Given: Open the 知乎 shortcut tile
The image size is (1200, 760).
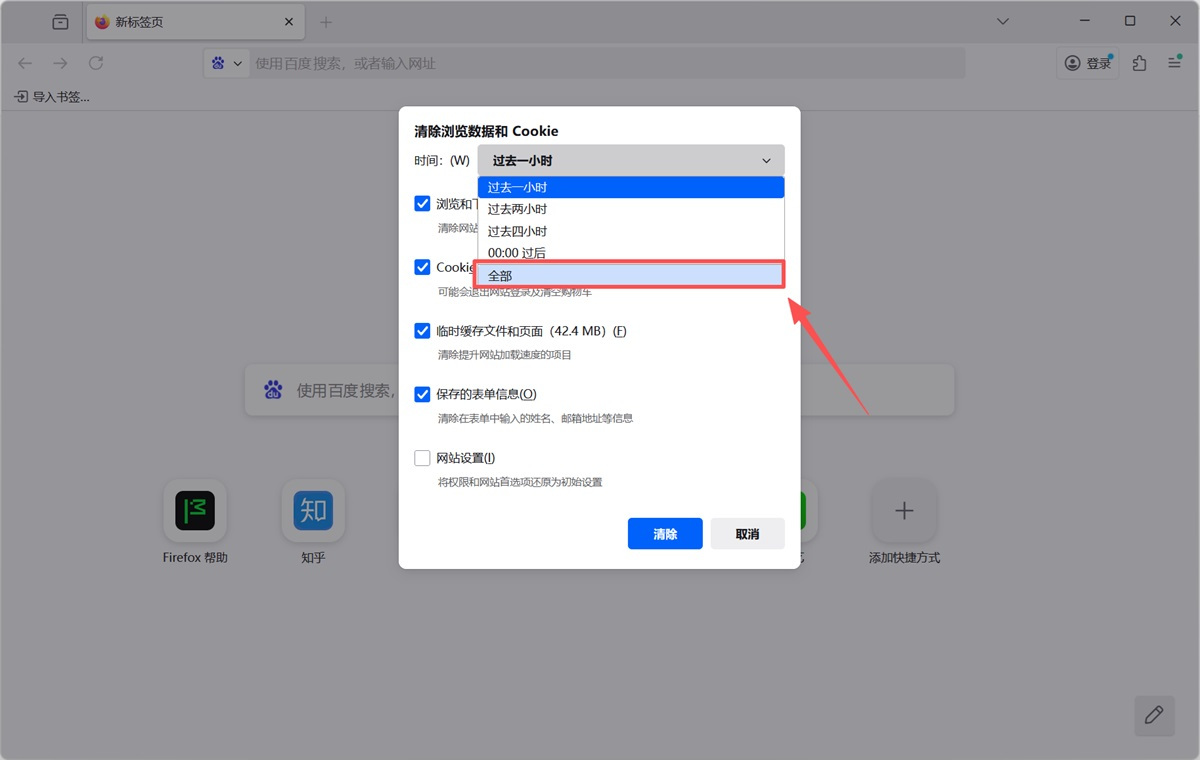Looking at the screenshot, I should (x=313, y=511).
